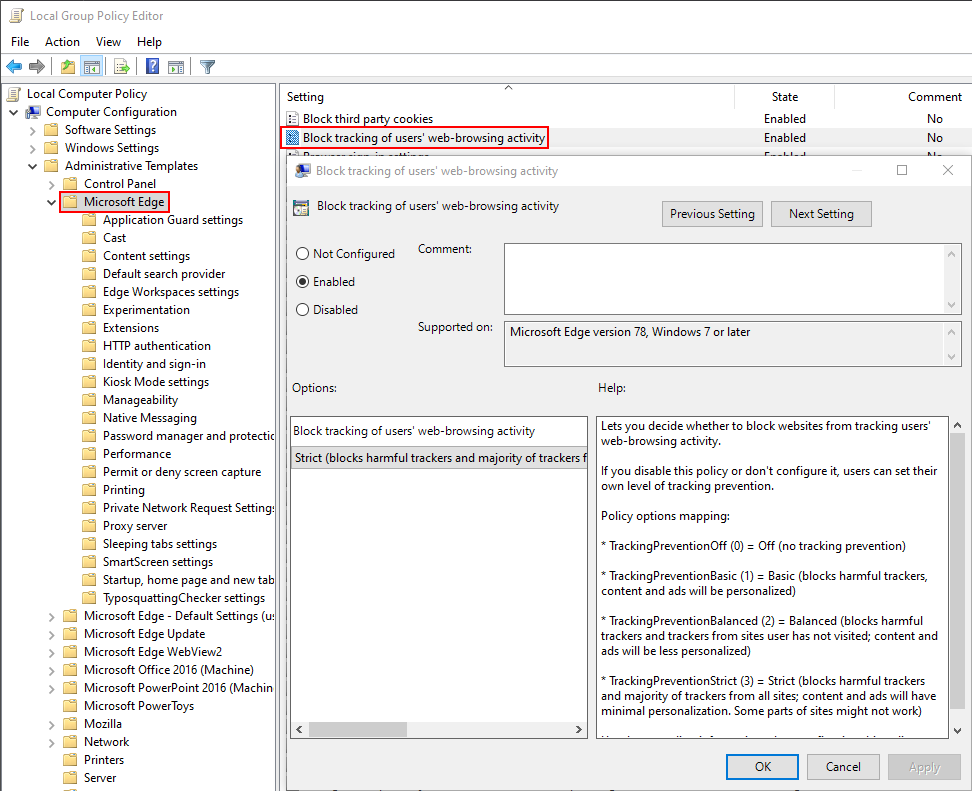Select the Microsoft Edge tree folder

[x=124, y=201]
